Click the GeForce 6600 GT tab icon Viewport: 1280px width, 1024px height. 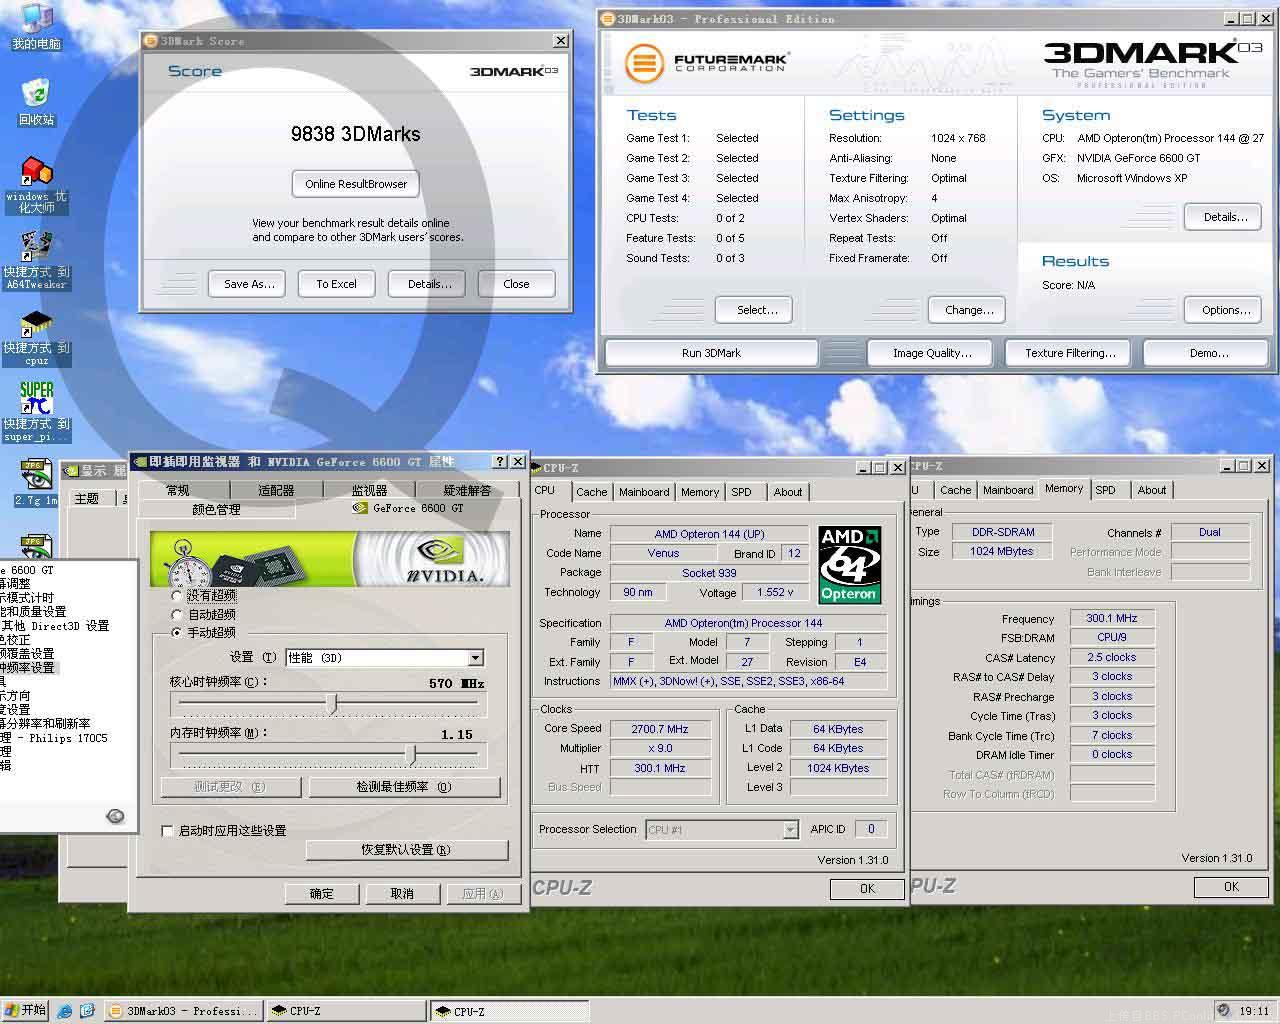coord(361,508)
